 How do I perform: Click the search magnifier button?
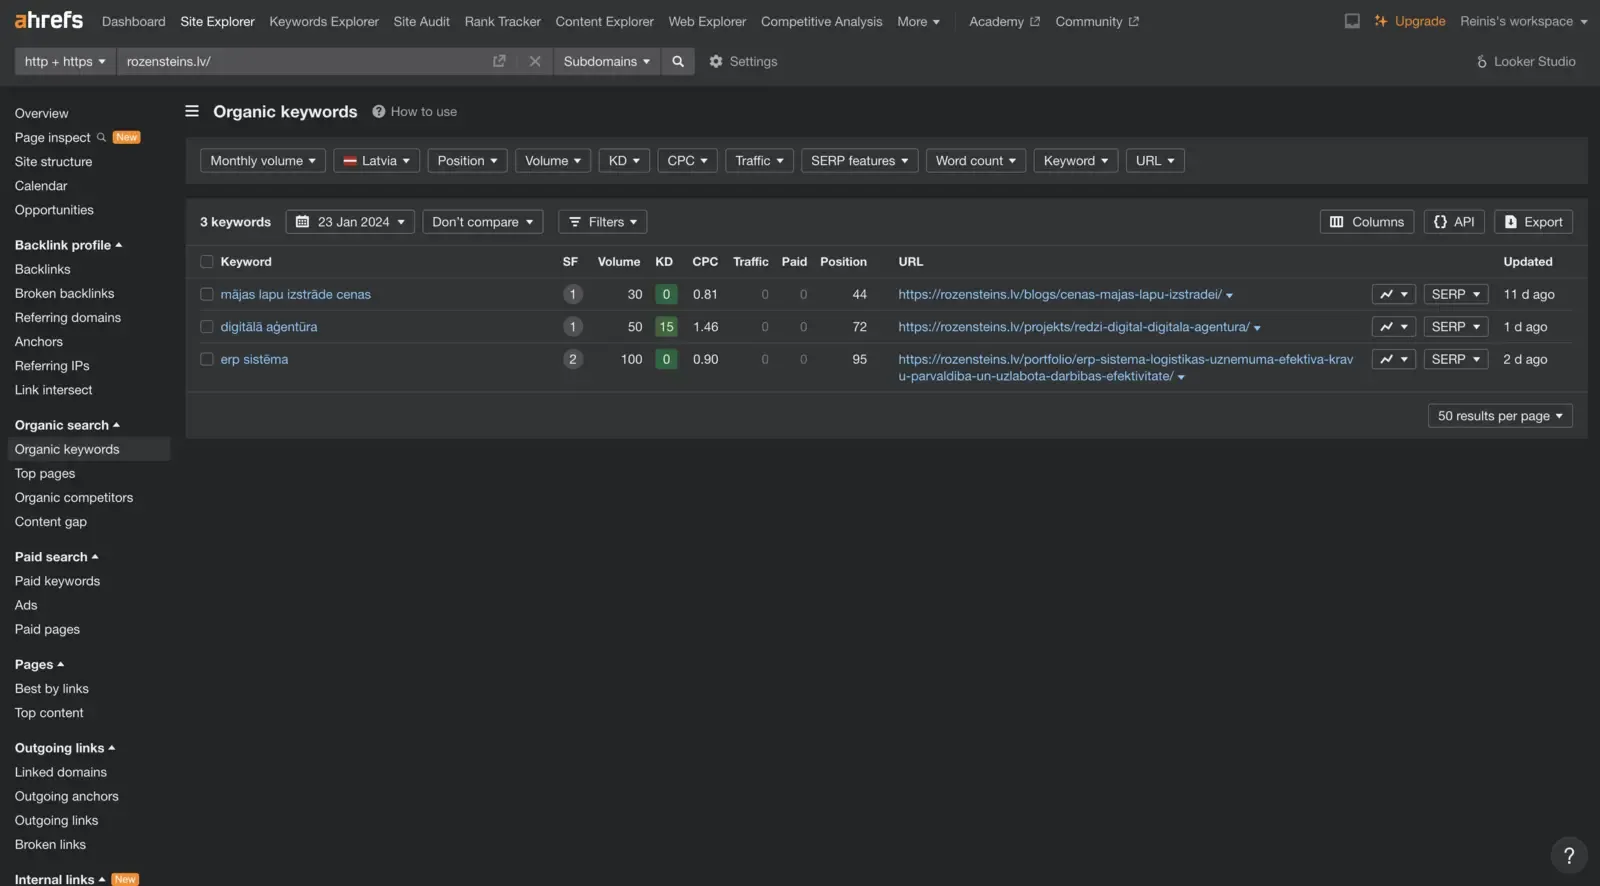[x=678, y=61]
